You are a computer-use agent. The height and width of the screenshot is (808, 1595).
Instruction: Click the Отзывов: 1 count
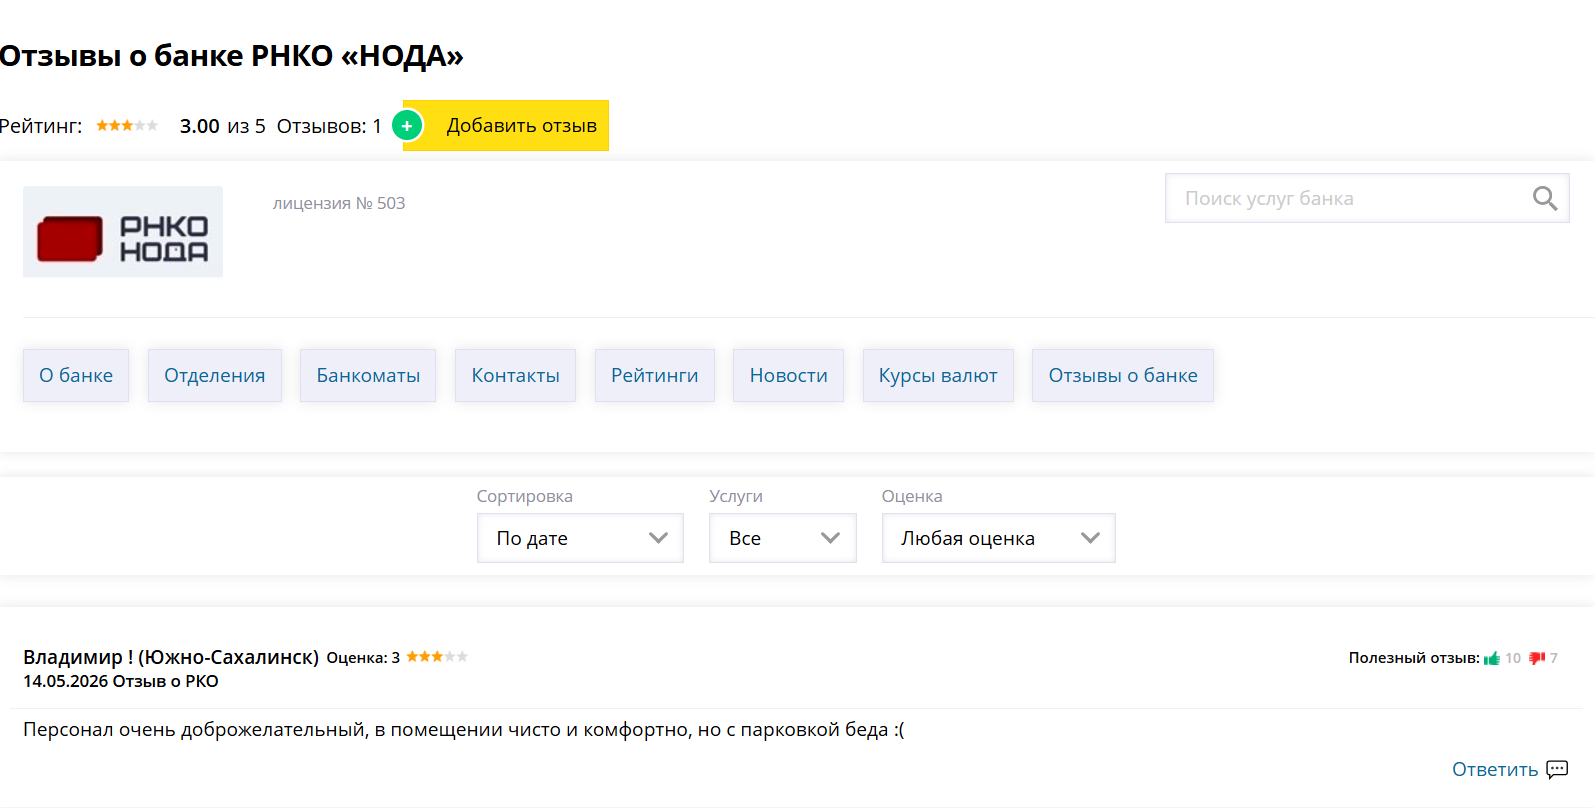click(x=329, y=126)
